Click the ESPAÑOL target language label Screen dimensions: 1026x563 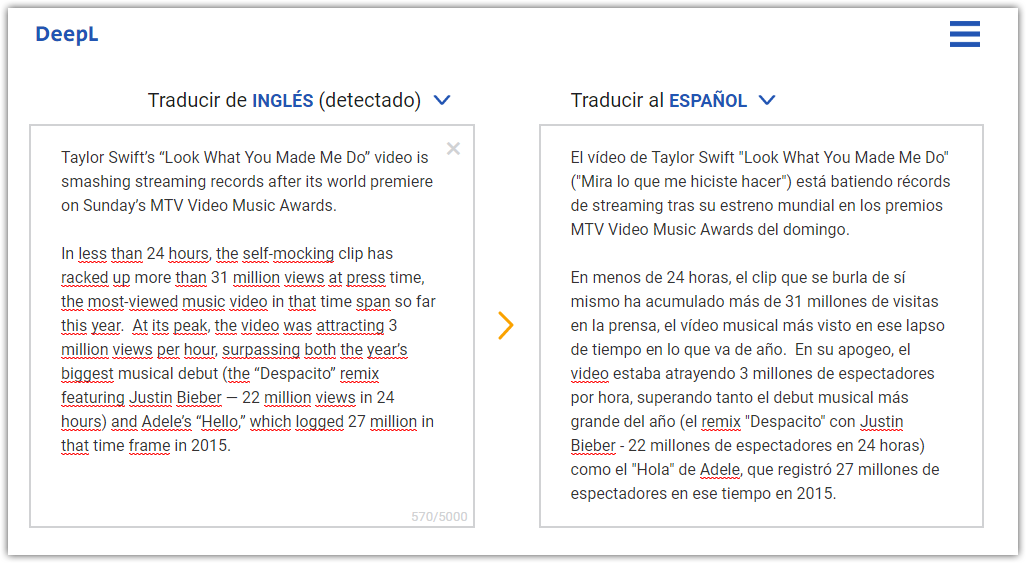[707, 101]
